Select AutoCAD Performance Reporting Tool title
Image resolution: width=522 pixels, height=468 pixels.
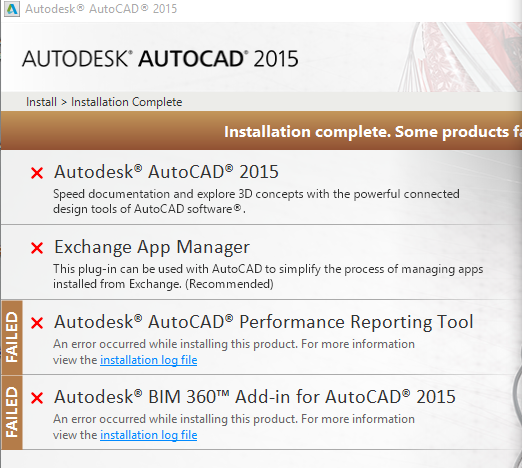(x=264, y=322)
